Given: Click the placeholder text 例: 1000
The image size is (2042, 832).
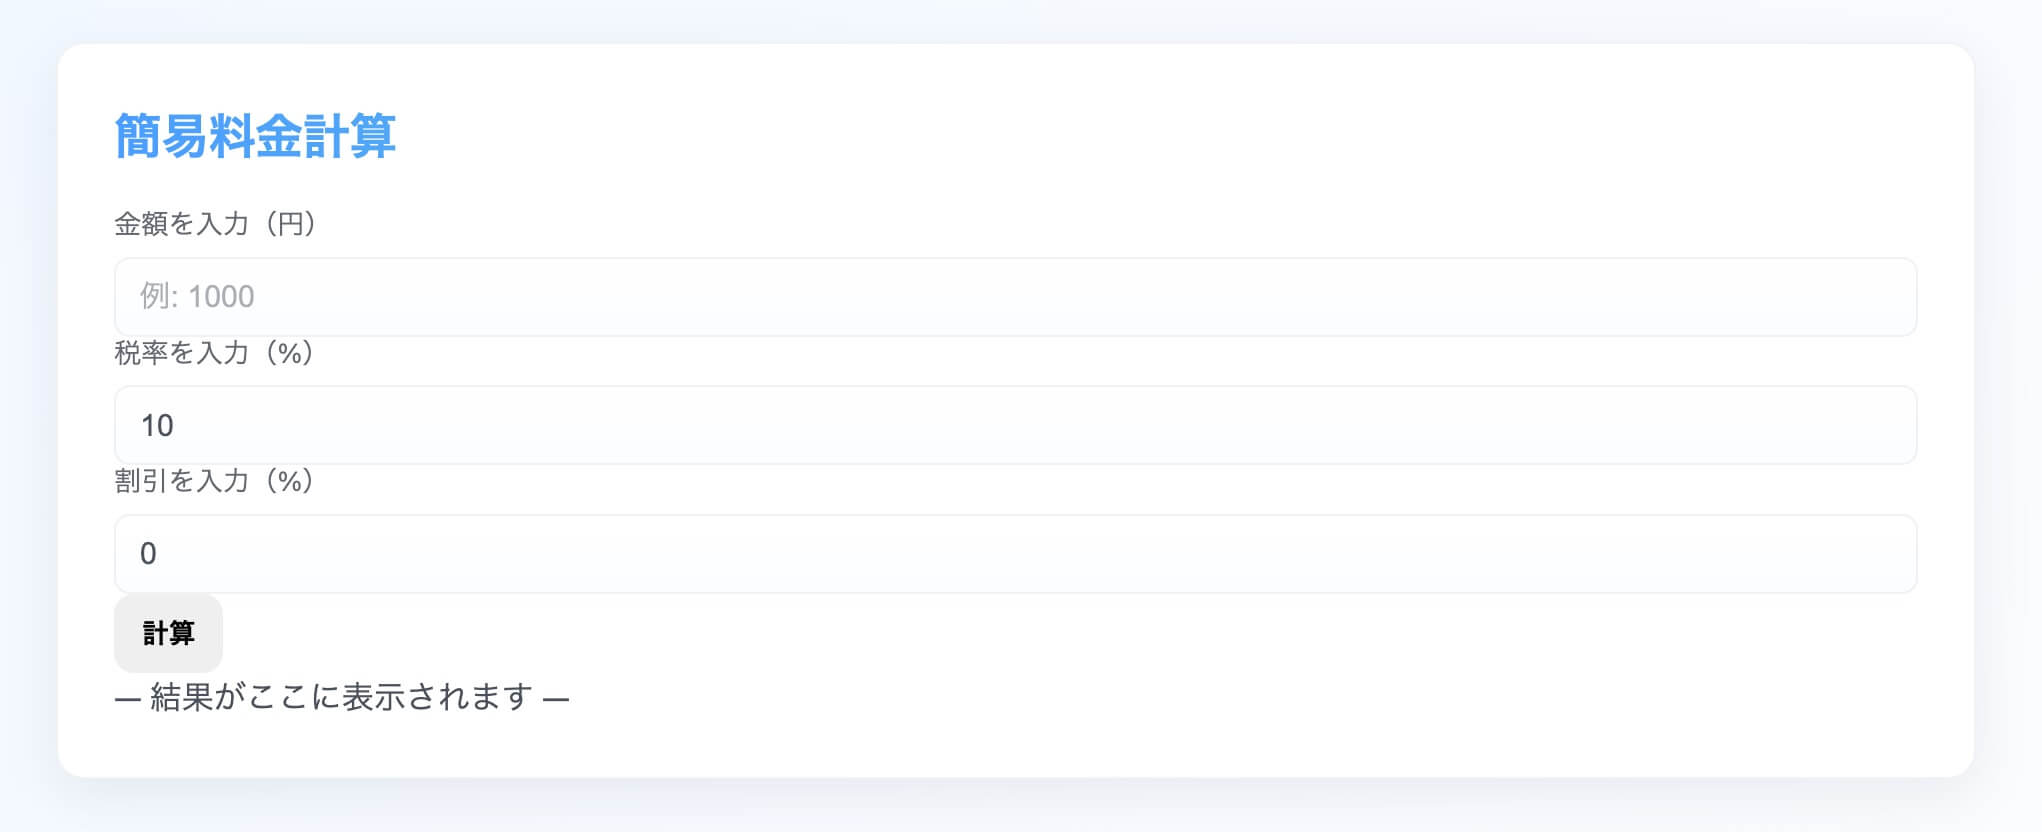Looking at the screenshot, I should point(197,297).
